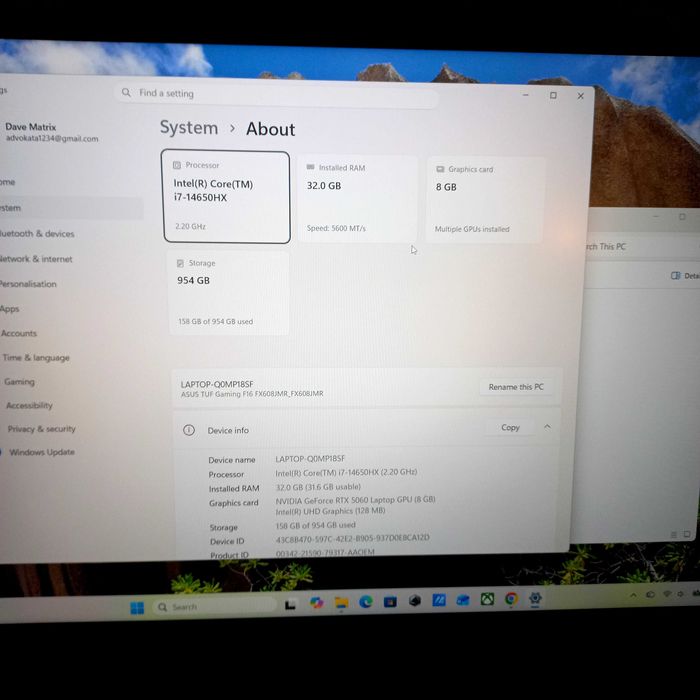
Task: Collapse the Device info section
Action: (x=547, y=427)
